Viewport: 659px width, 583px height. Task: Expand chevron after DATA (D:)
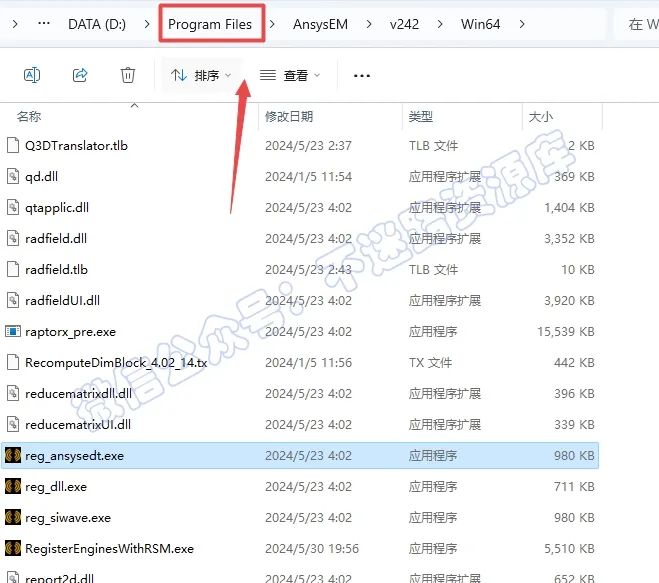[x=147, y=24]
